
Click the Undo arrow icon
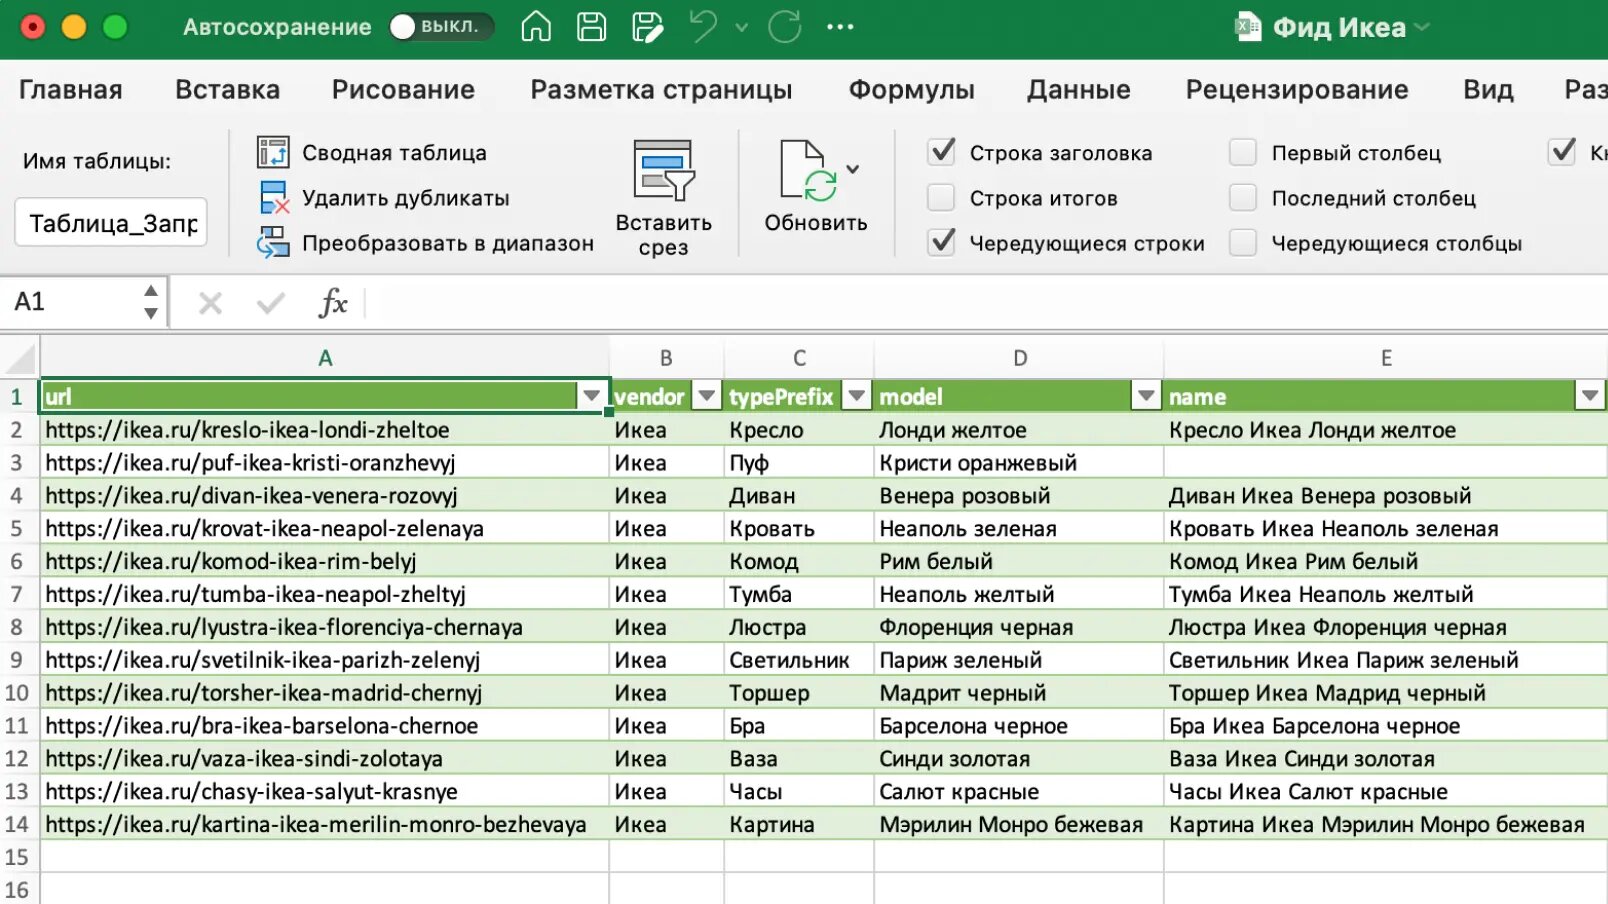[703, 26]
